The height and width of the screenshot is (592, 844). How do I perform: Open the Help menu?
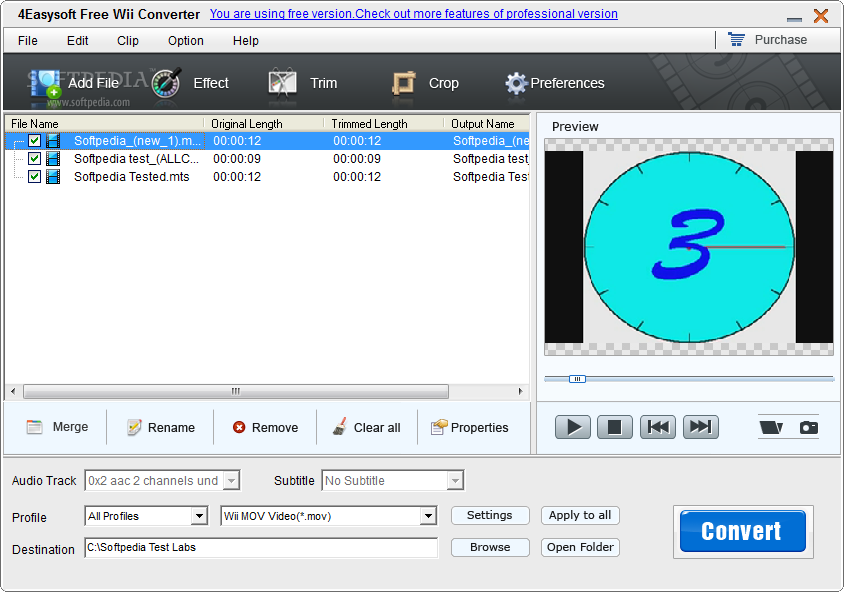(245, 41)
